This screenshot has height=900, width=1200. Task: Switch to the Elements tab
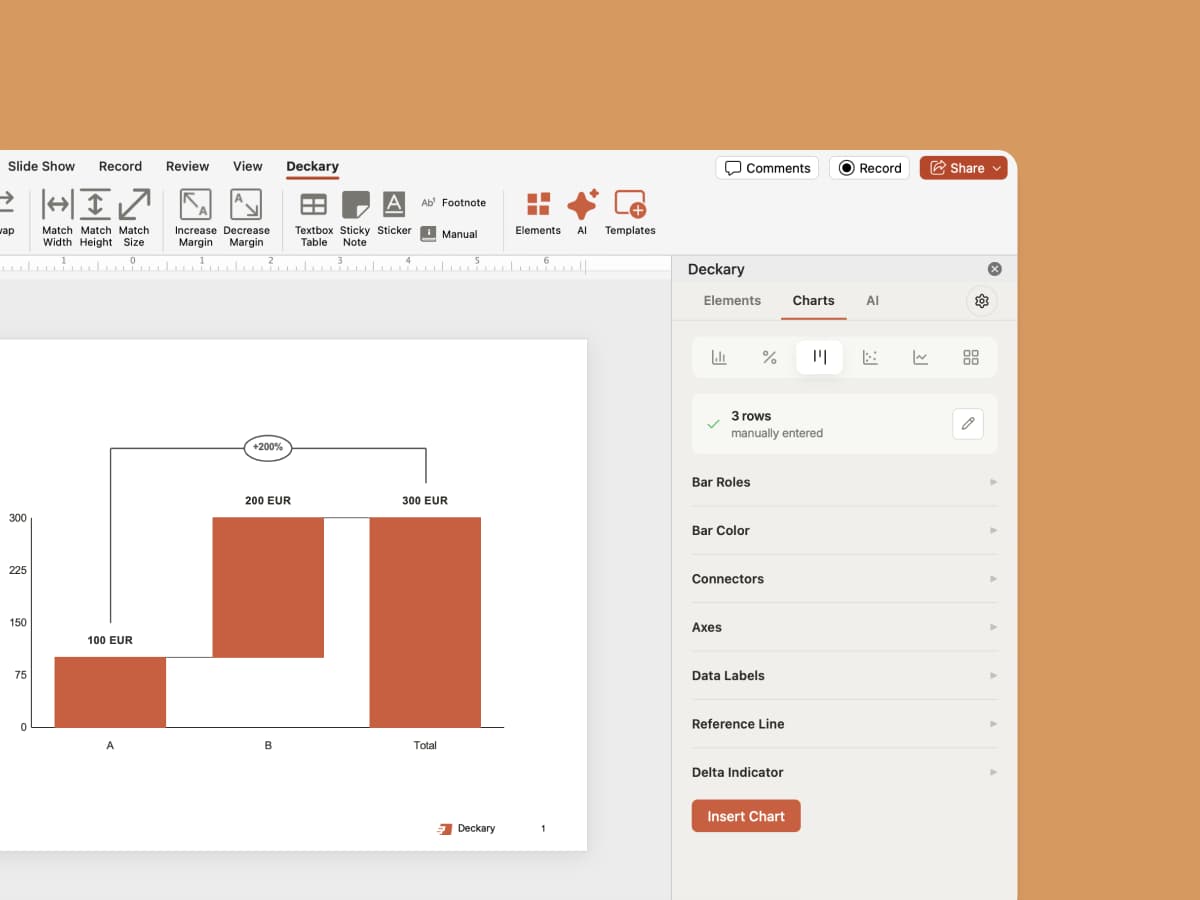[x=732, y=300]
